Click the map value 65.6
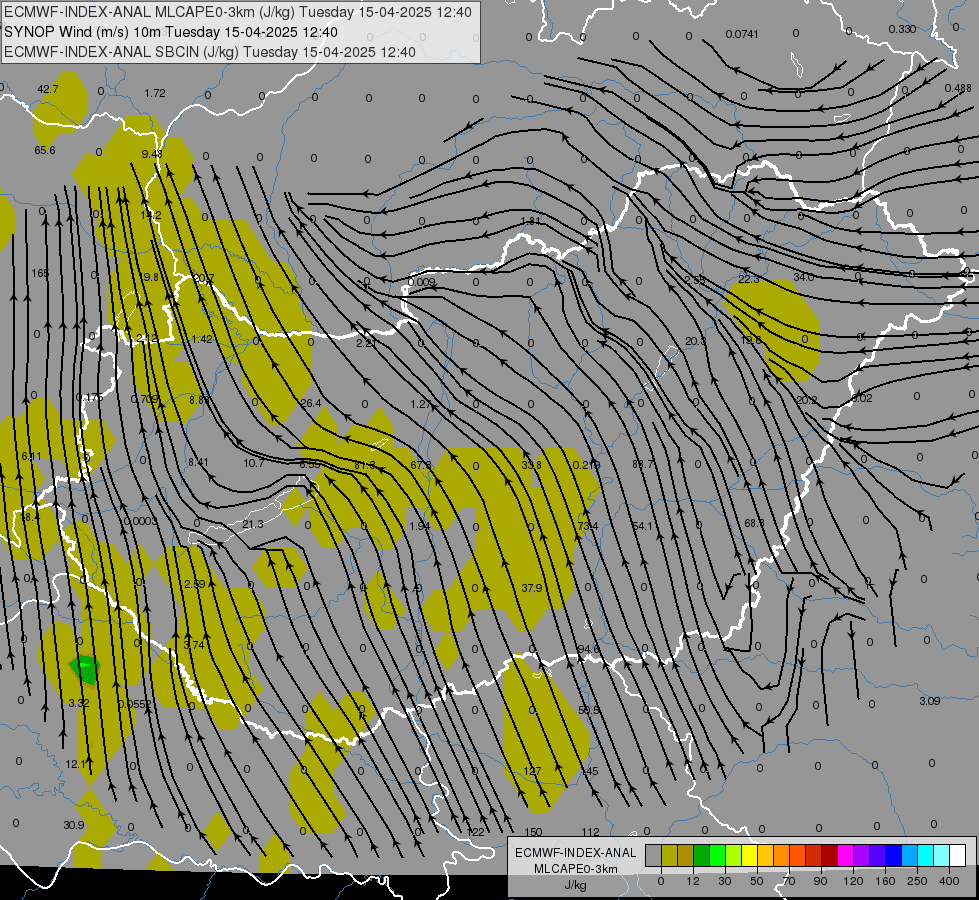Image resolution: width=979 pixels, height=900 pixels. click(45, 150)
